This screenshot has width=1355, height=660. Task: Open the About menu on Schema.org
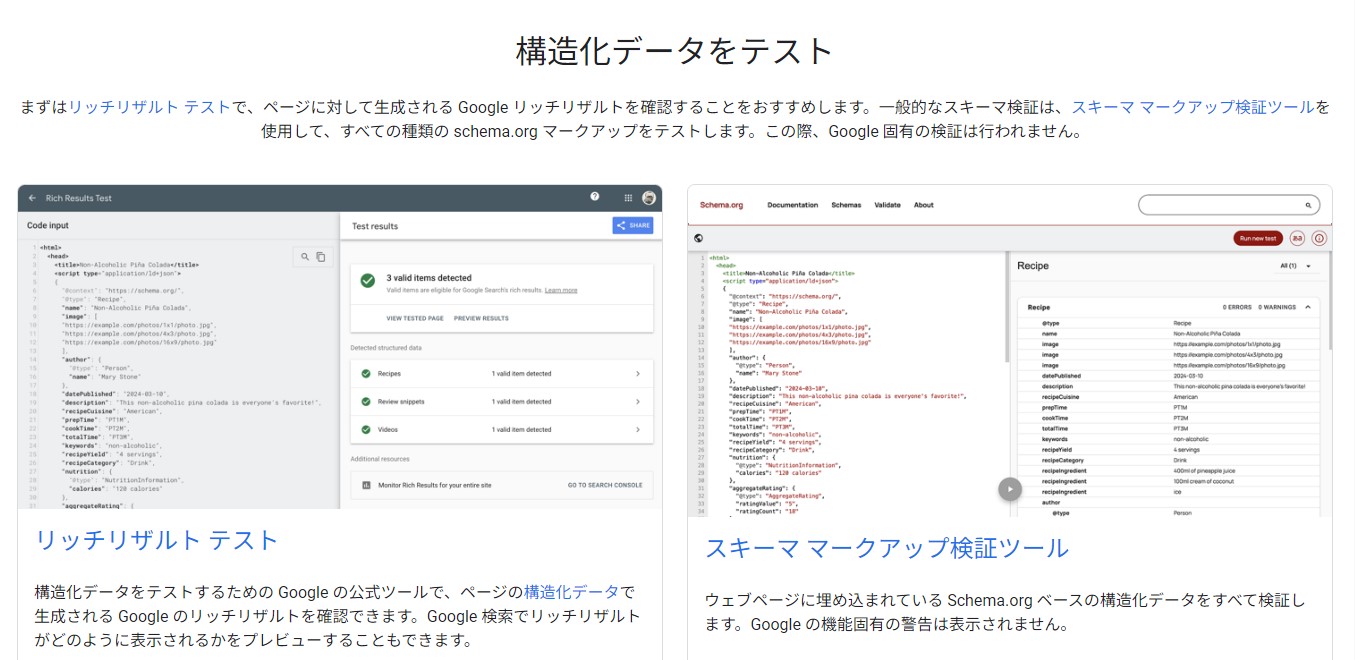tap(924, 205)
